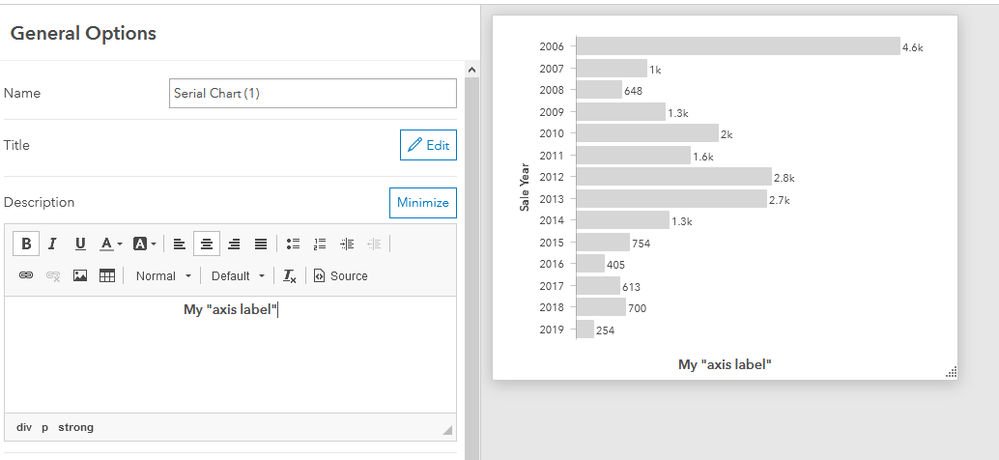Justify the description text
Image resolution: width=999 pixels, height=460 pixels.
click(260, 243)
